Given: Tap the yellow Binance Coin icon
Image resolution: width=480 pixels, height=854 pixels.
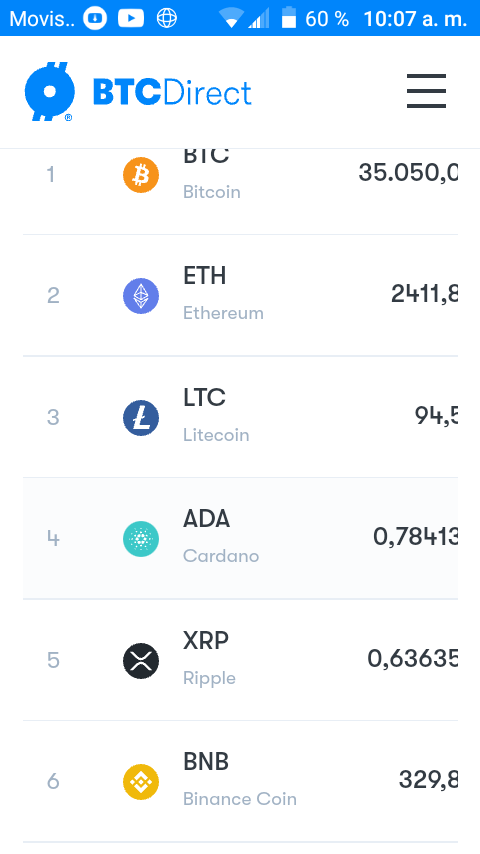Looking at the screenshot, I should click(141, 782).
